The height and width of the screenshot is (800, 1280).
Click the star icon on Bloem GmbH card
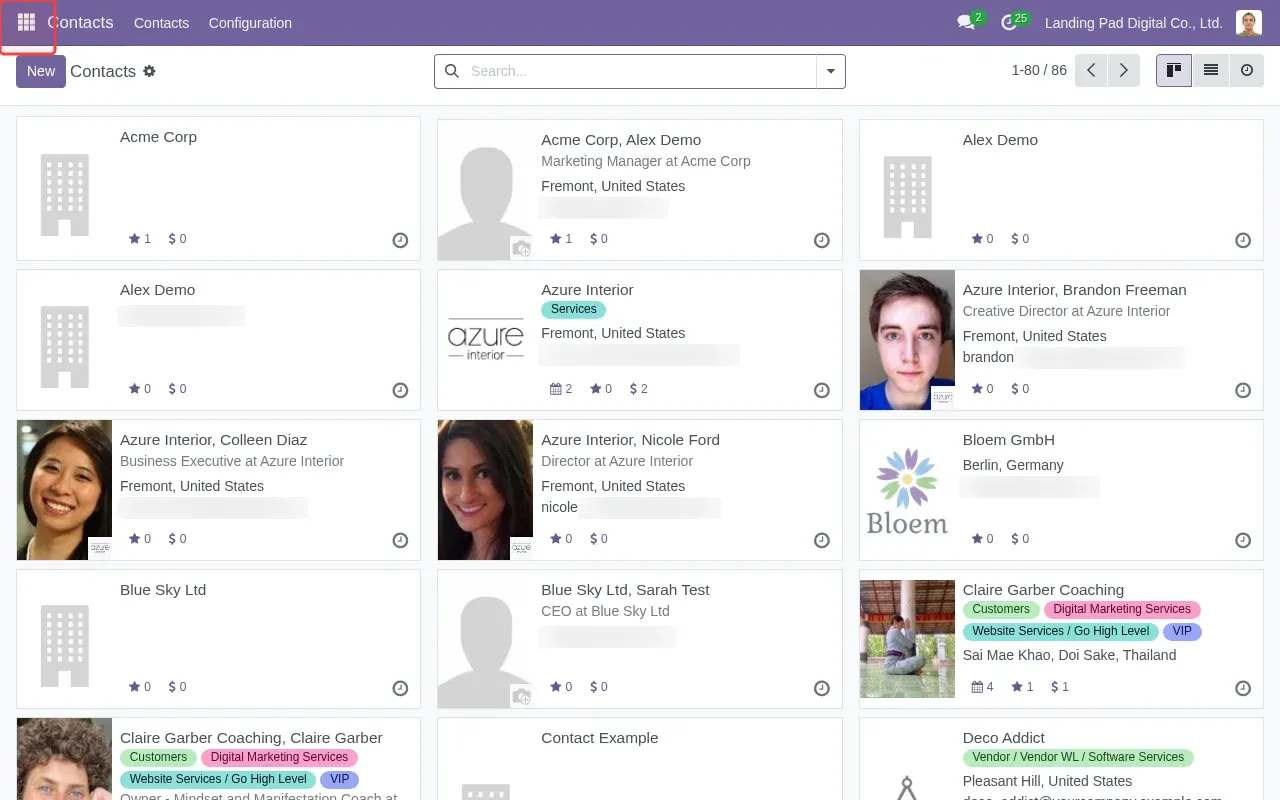click(977, 539)
